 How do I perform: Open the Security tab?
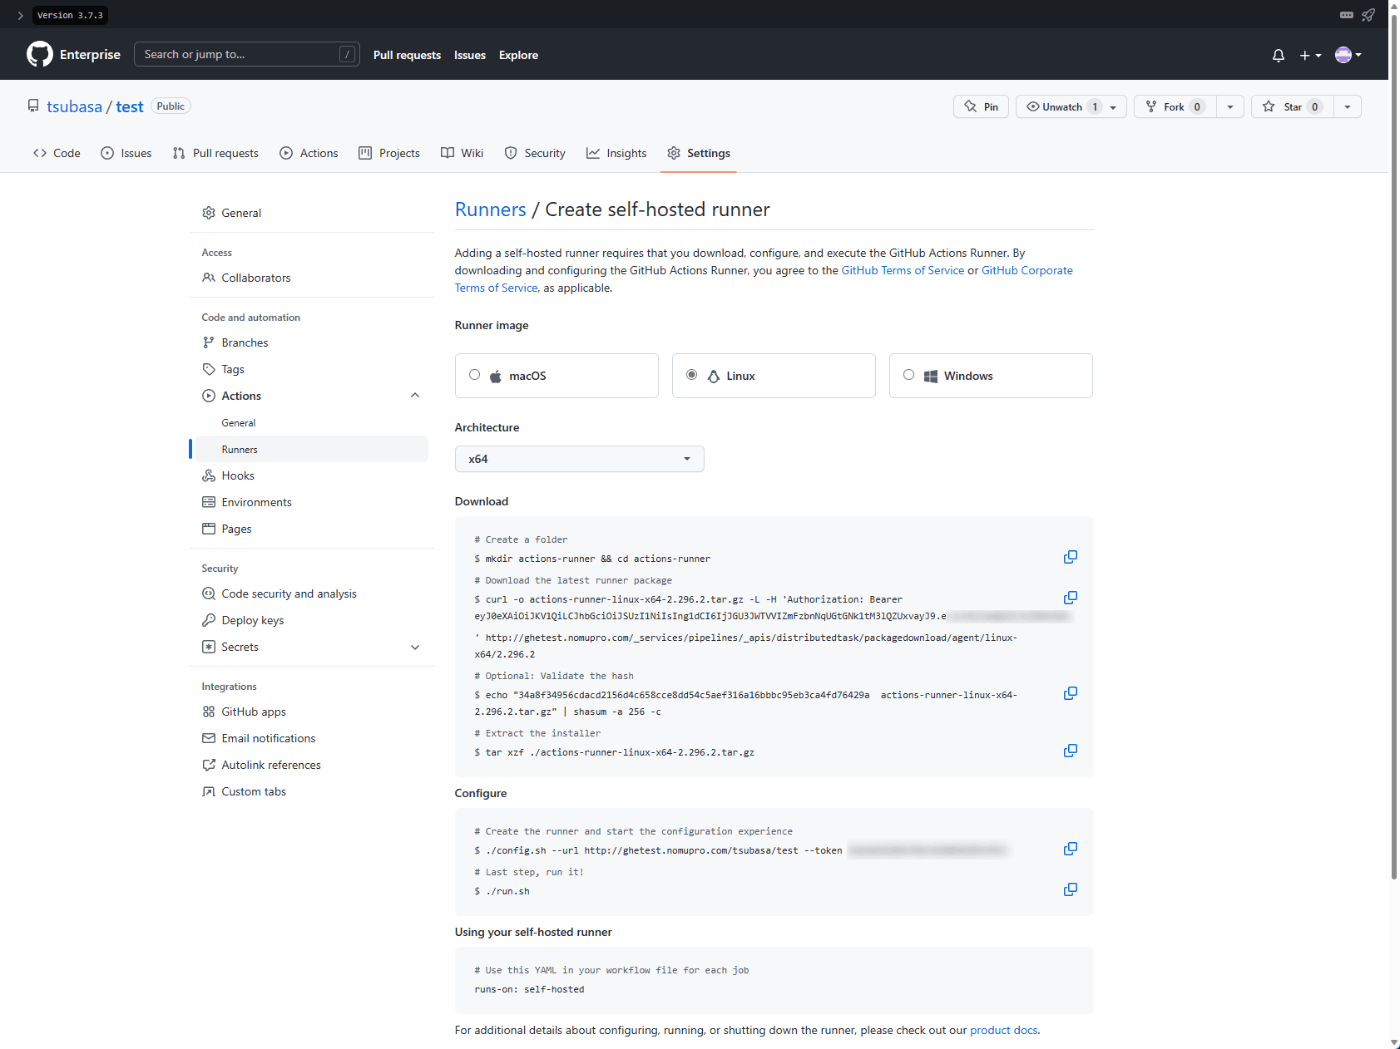point(535,153)
